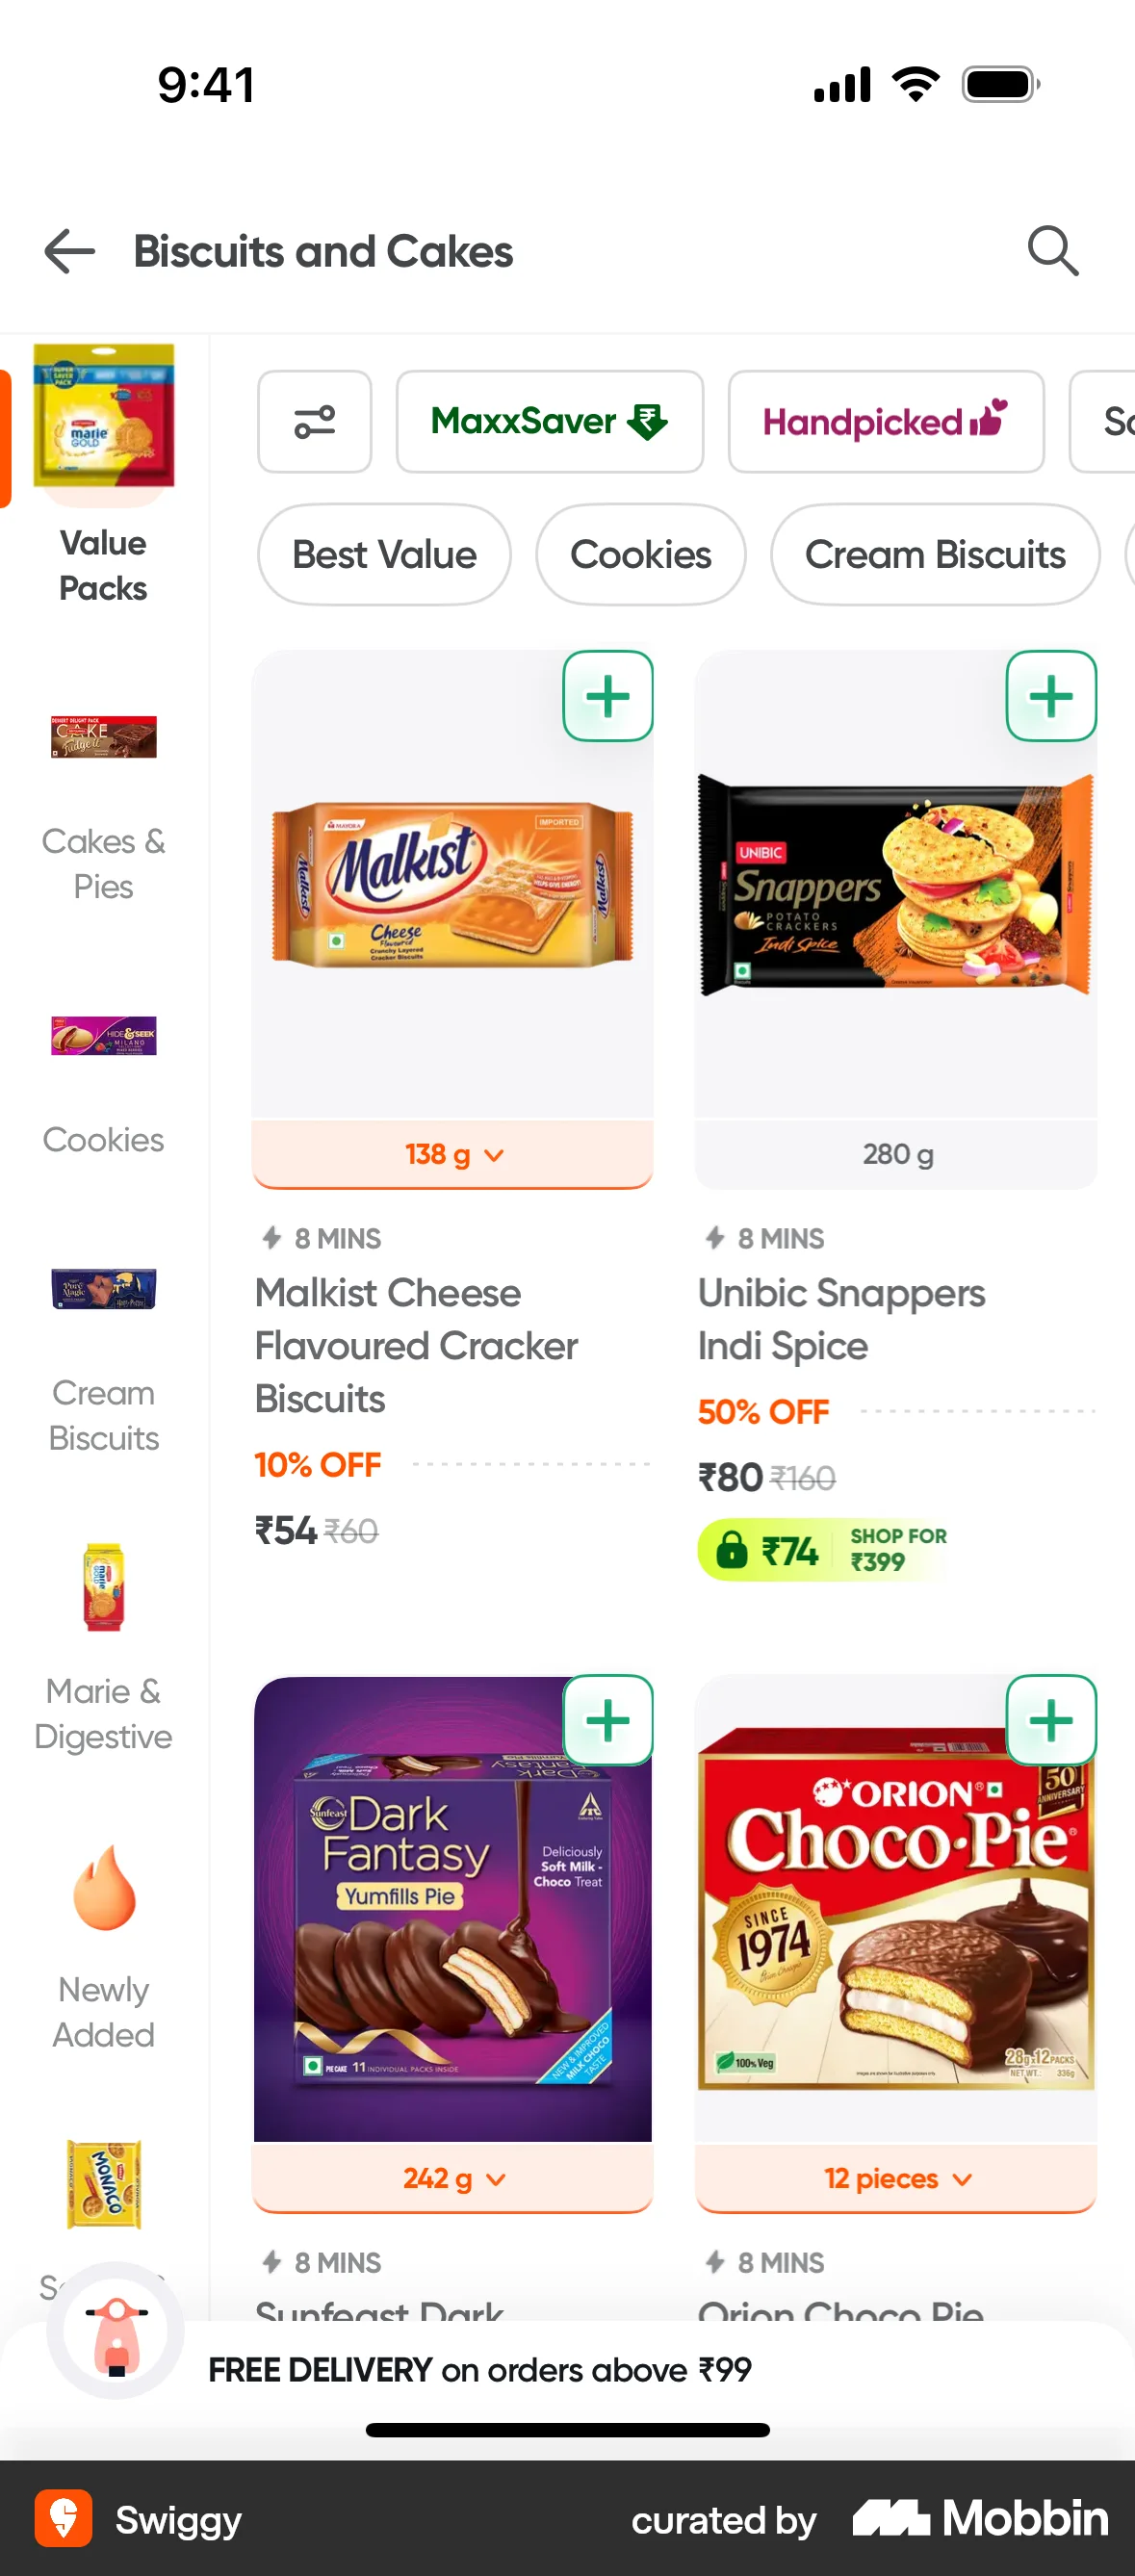
Task: Tap the back arrow icon
Action: (x=68, y=251)
